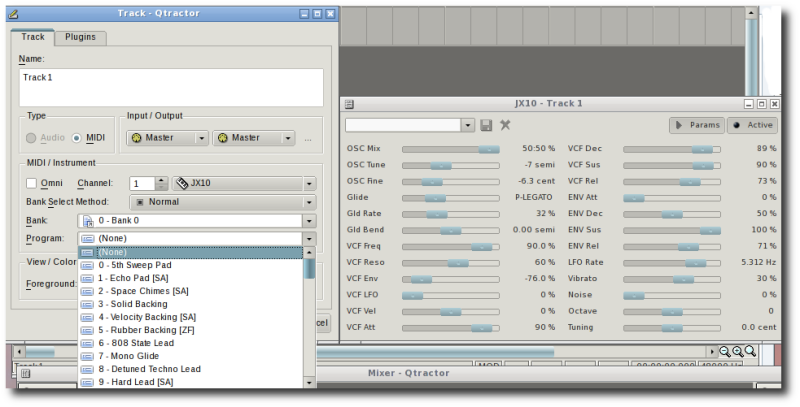Image resolution: width=800 pixels, height=407 pixels.
Task: Select the MIDI track type radio button
Action: click(x=76, y=138)
